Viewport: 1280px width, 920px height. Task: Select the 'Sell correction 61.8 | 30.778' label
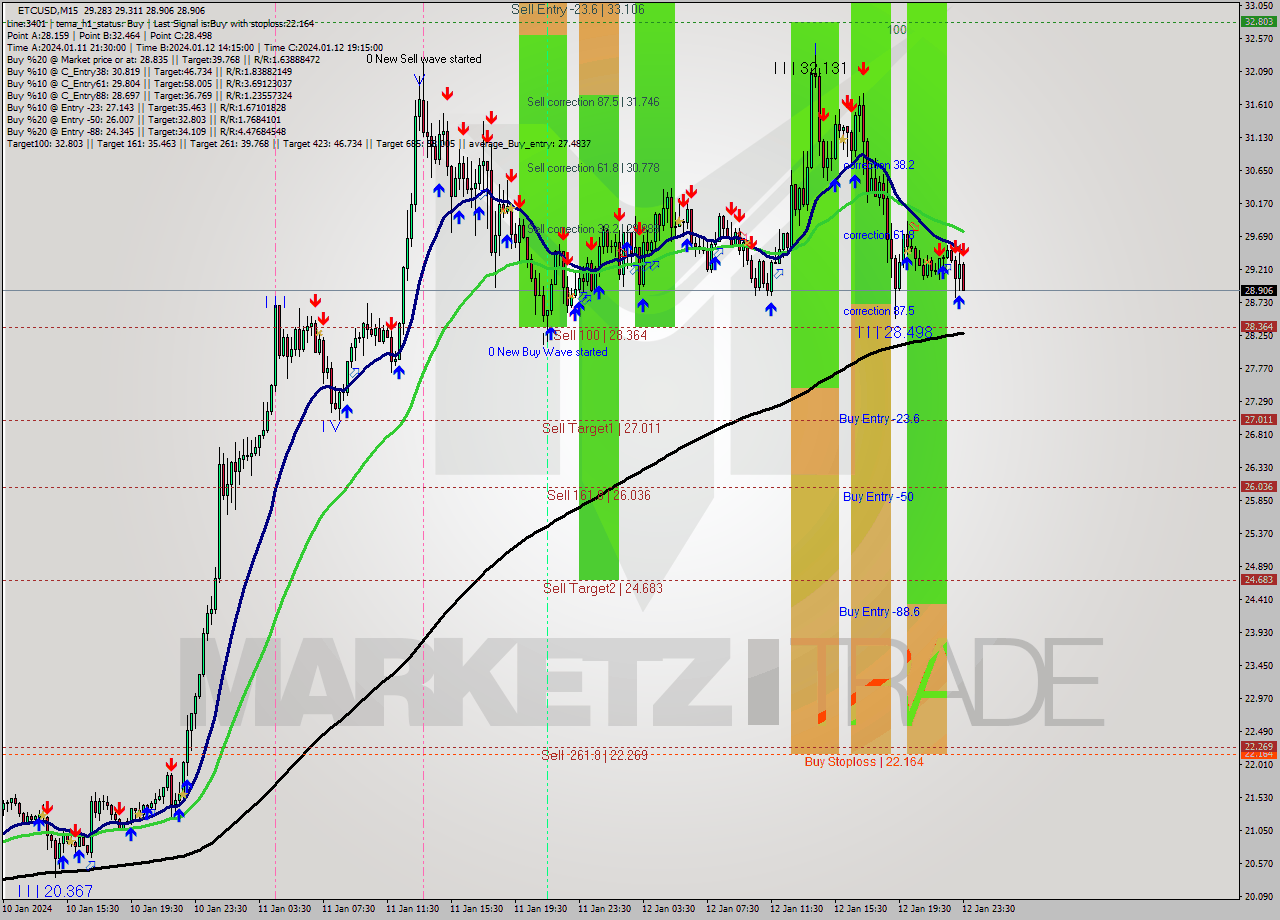593,168
